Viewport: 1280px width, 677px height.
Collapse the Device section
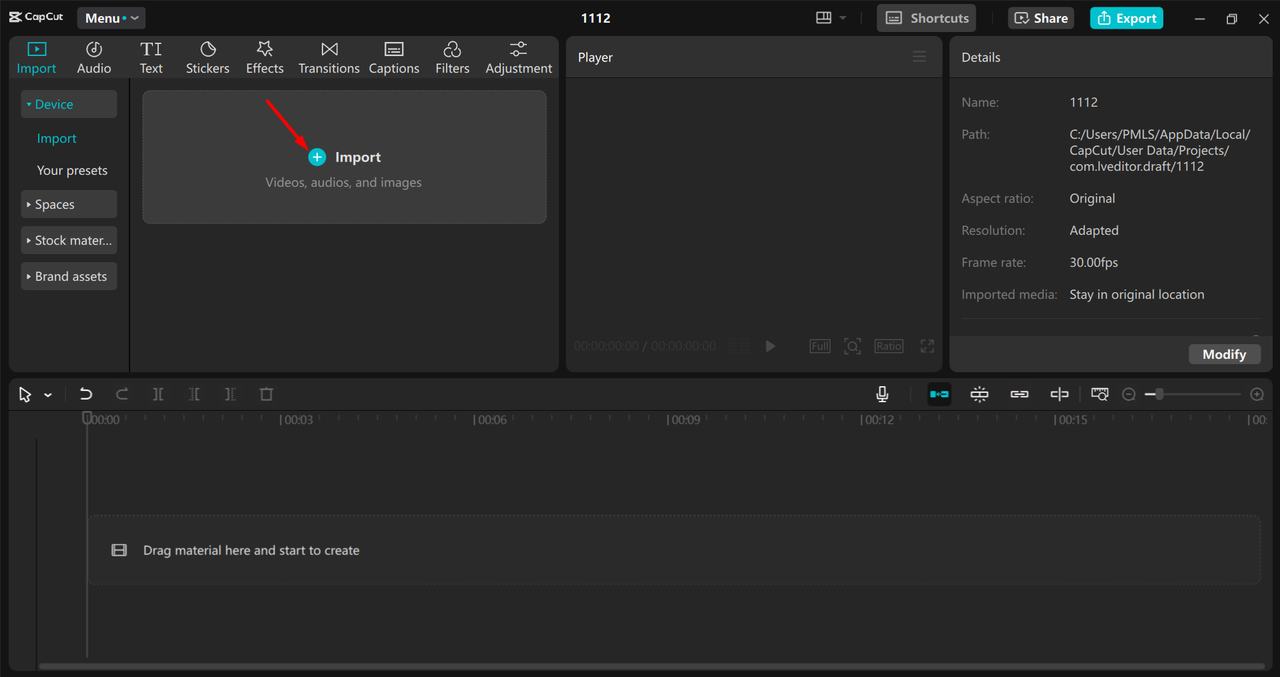point(69,104)
